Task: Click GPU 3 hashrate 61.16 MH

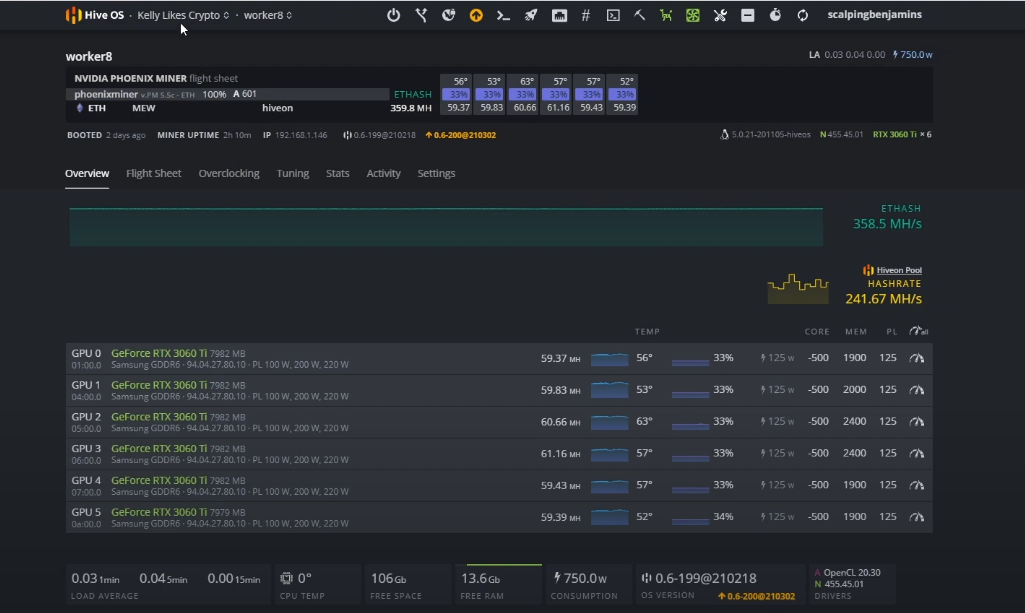Action: tap(560, 454)
